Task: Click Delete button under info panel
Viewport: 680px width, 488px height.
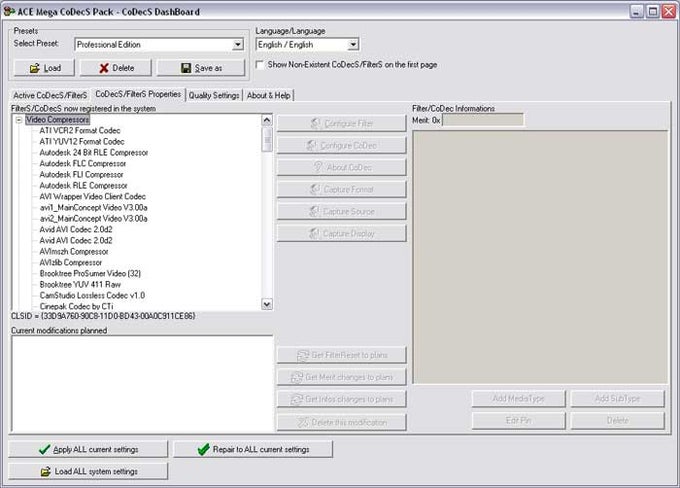Action: (x=618, y=420)
